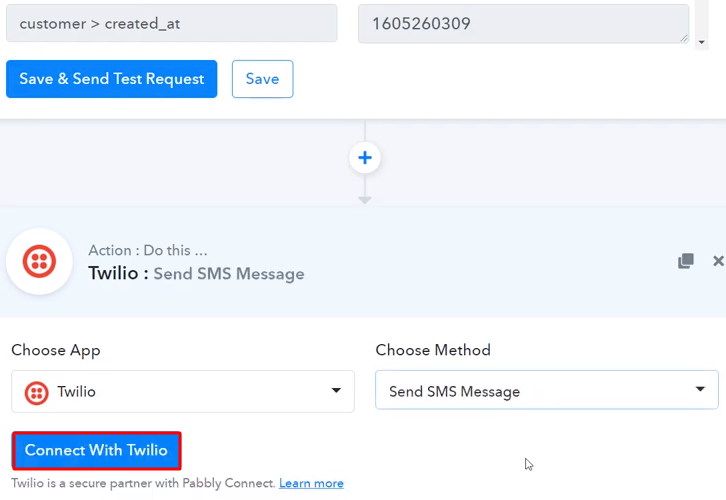The image size is (726, 500).
Task: Click the 'Choose Method' label
Action: (x=433, y=350)
